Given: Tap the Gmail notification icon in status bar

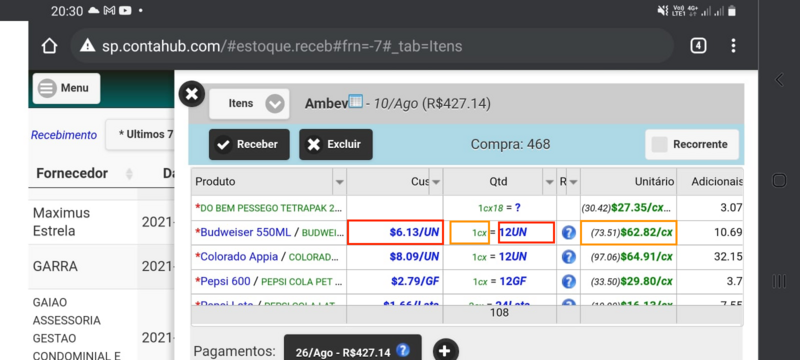Looking at the screenshot, I should coord(109,11).
